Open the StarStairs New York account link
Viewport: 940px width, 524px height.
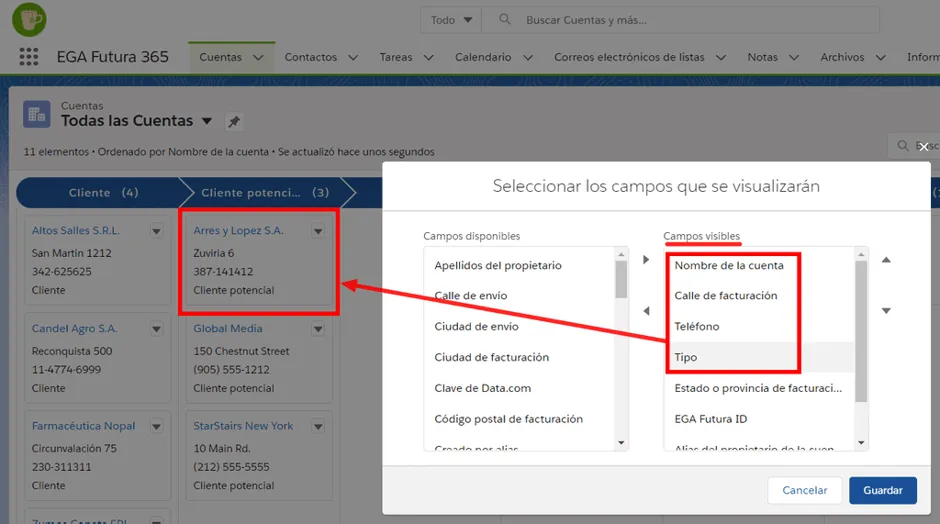point(243,426)
